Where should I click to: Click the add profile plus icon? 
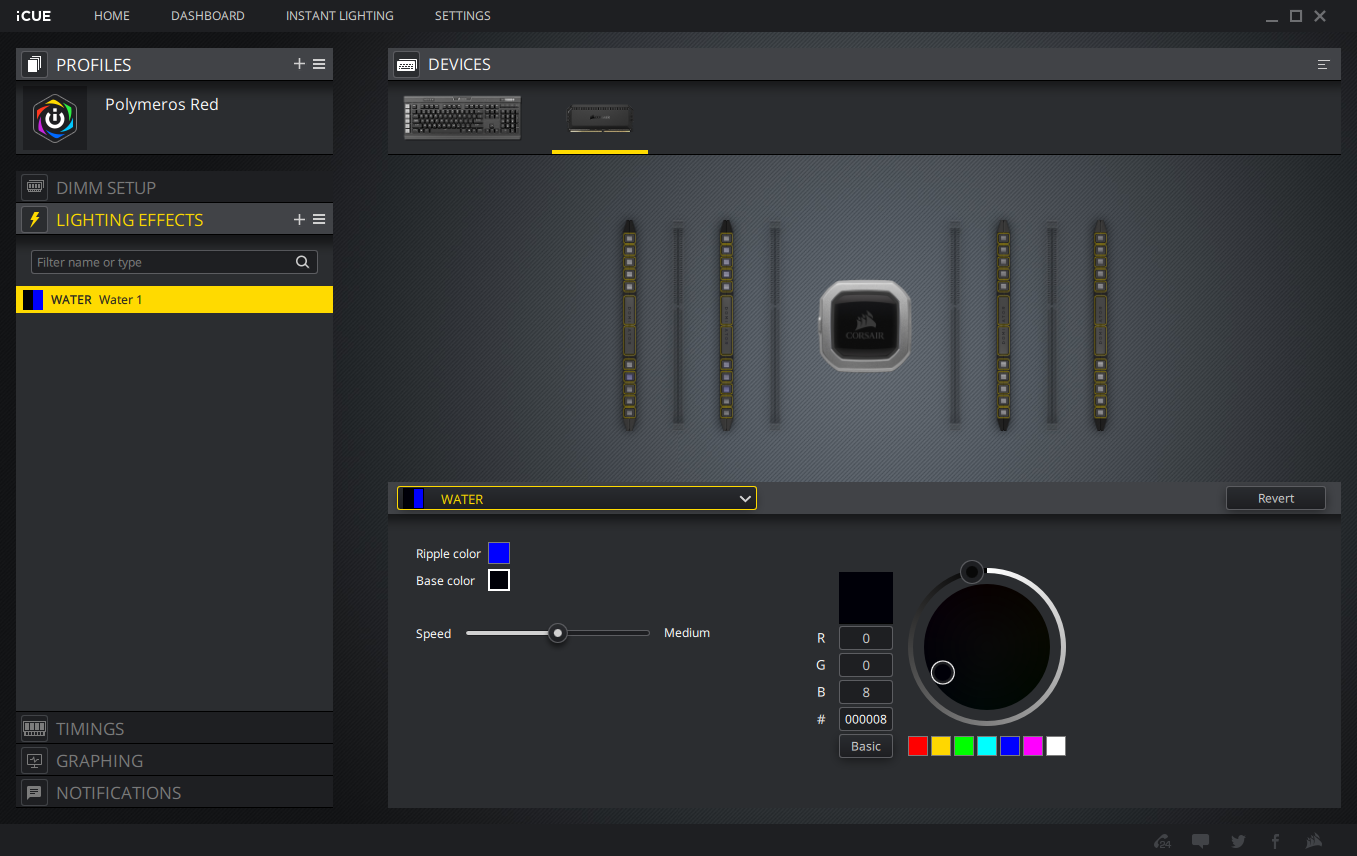[x=299, y=64]
